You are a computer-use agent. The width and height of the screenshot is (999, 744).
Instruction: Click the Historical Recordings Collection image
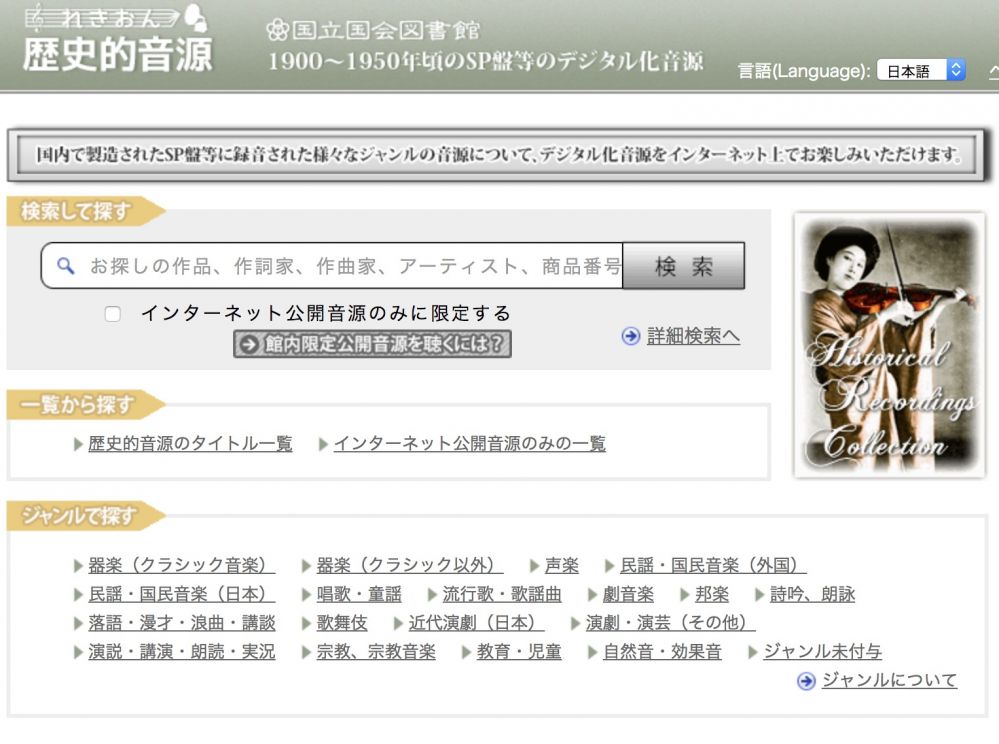[x=889, y=345]
